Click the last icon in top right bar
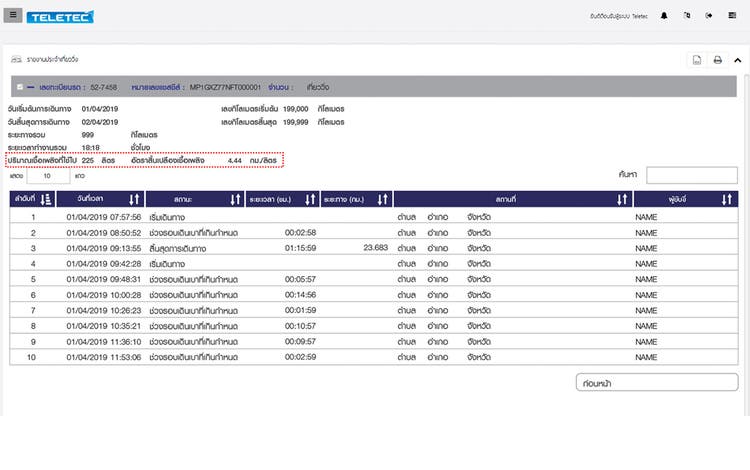750x470 pixels. (x=731, y=16)
